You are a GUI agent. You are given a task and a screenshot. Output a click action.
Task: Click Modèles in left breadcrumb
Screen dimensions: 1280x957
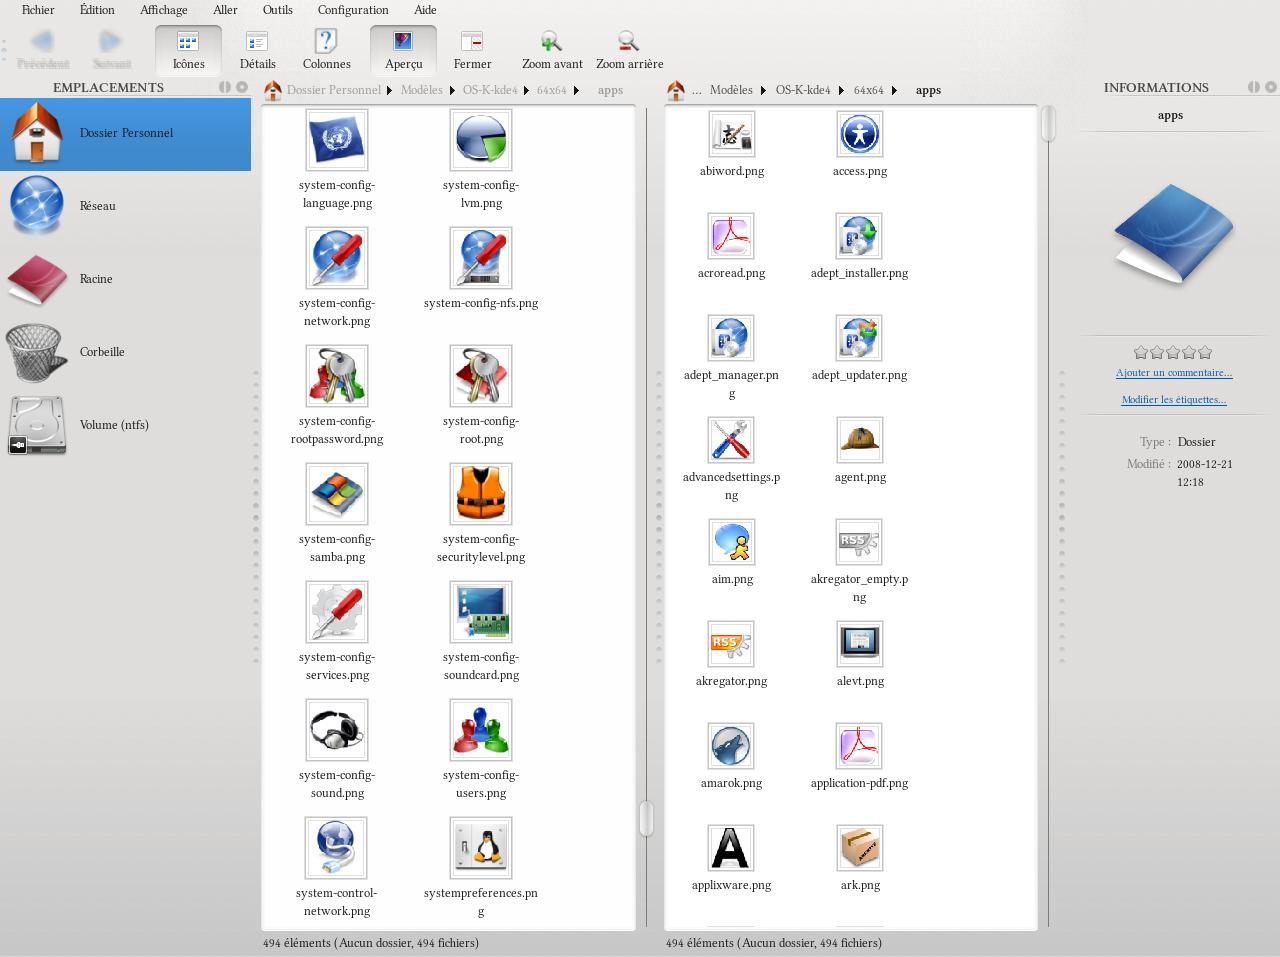pos(421,90)
